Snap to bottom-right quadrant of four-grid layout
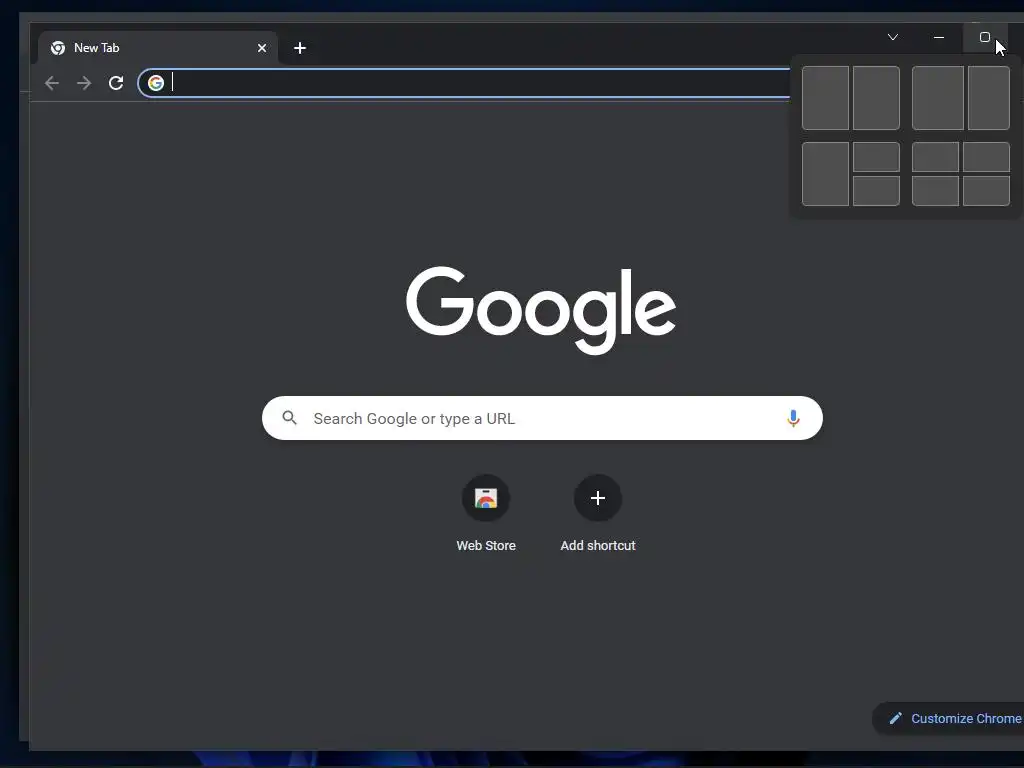 pyautogui.click(x=986, y=191)
